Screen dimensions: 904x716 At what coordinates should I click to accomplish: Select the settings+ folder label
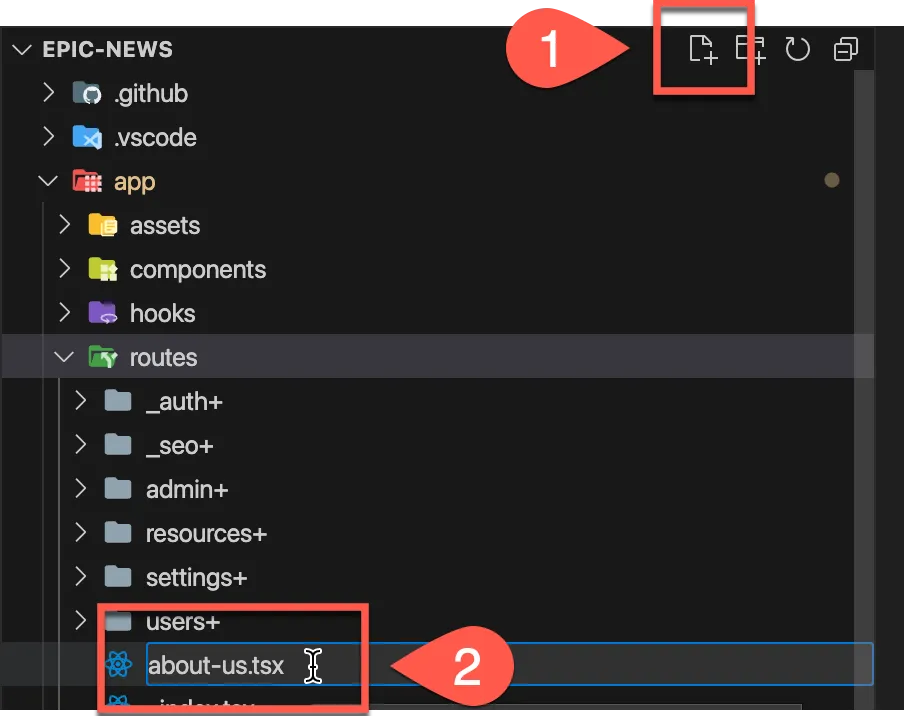197,578
